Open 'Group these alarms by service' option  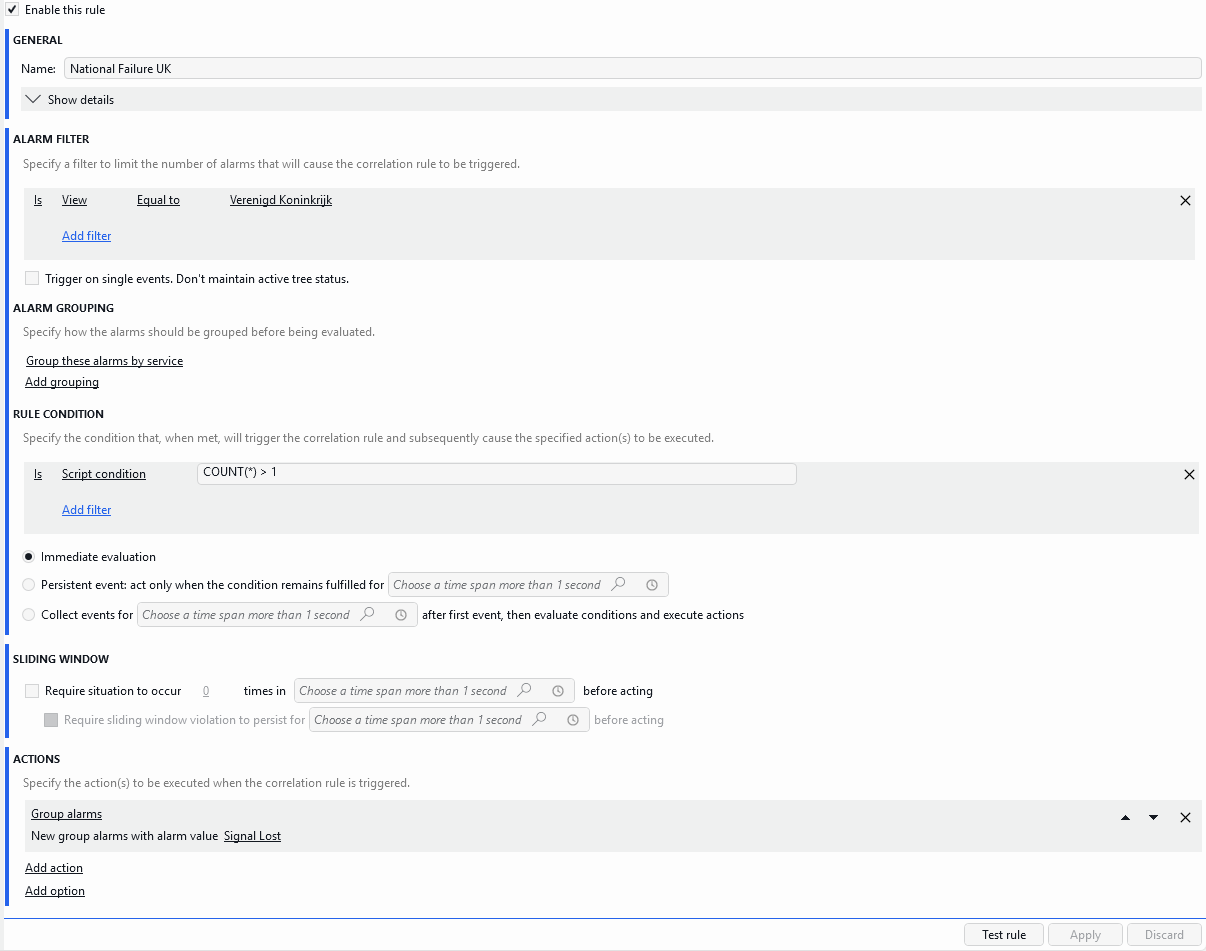click(x=104, y=361)
